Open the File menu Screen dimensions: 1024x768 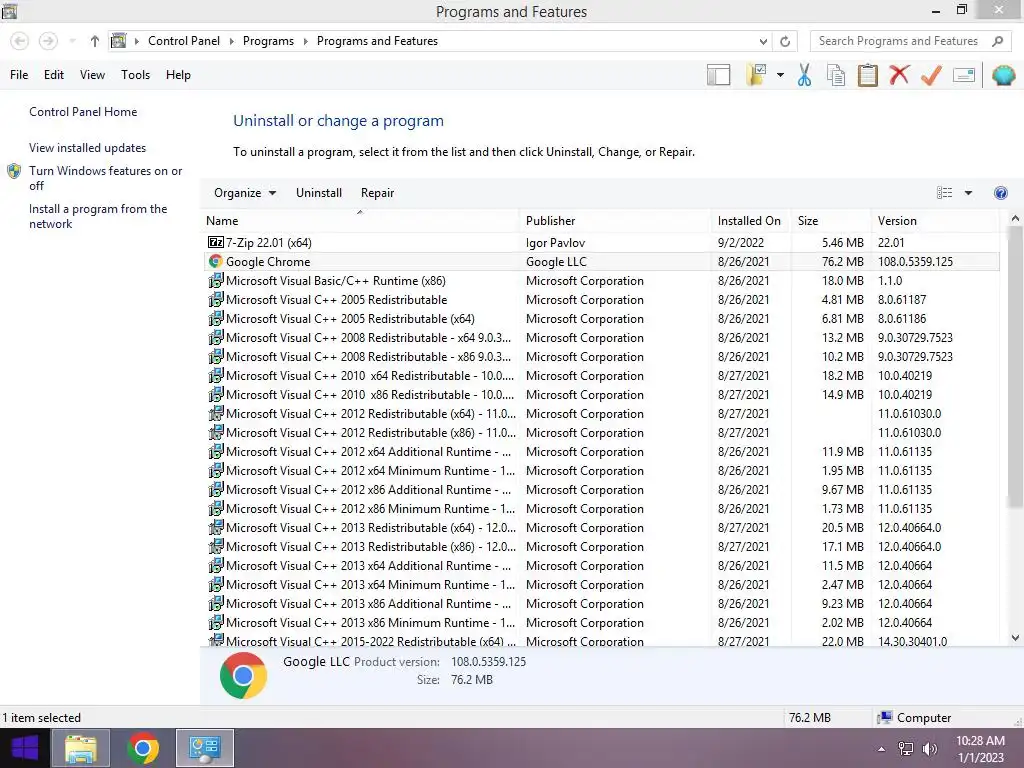tap(19, 75)
